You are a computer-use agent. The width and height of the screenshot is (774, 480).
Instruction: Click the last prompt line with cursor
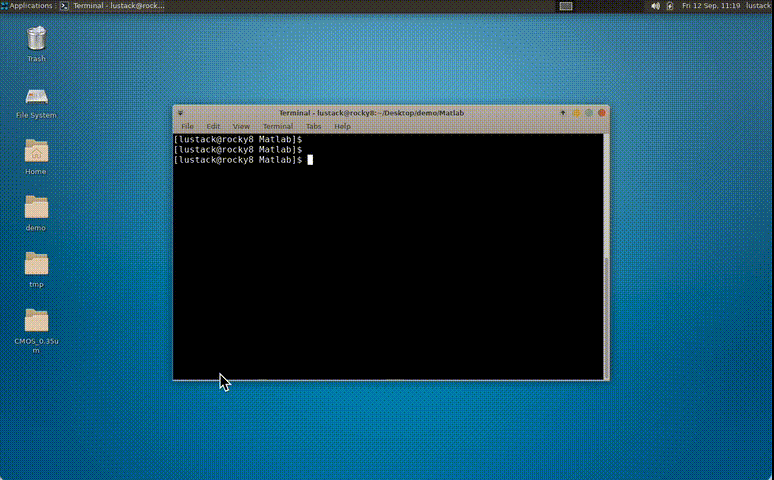[x=243, y=160]
